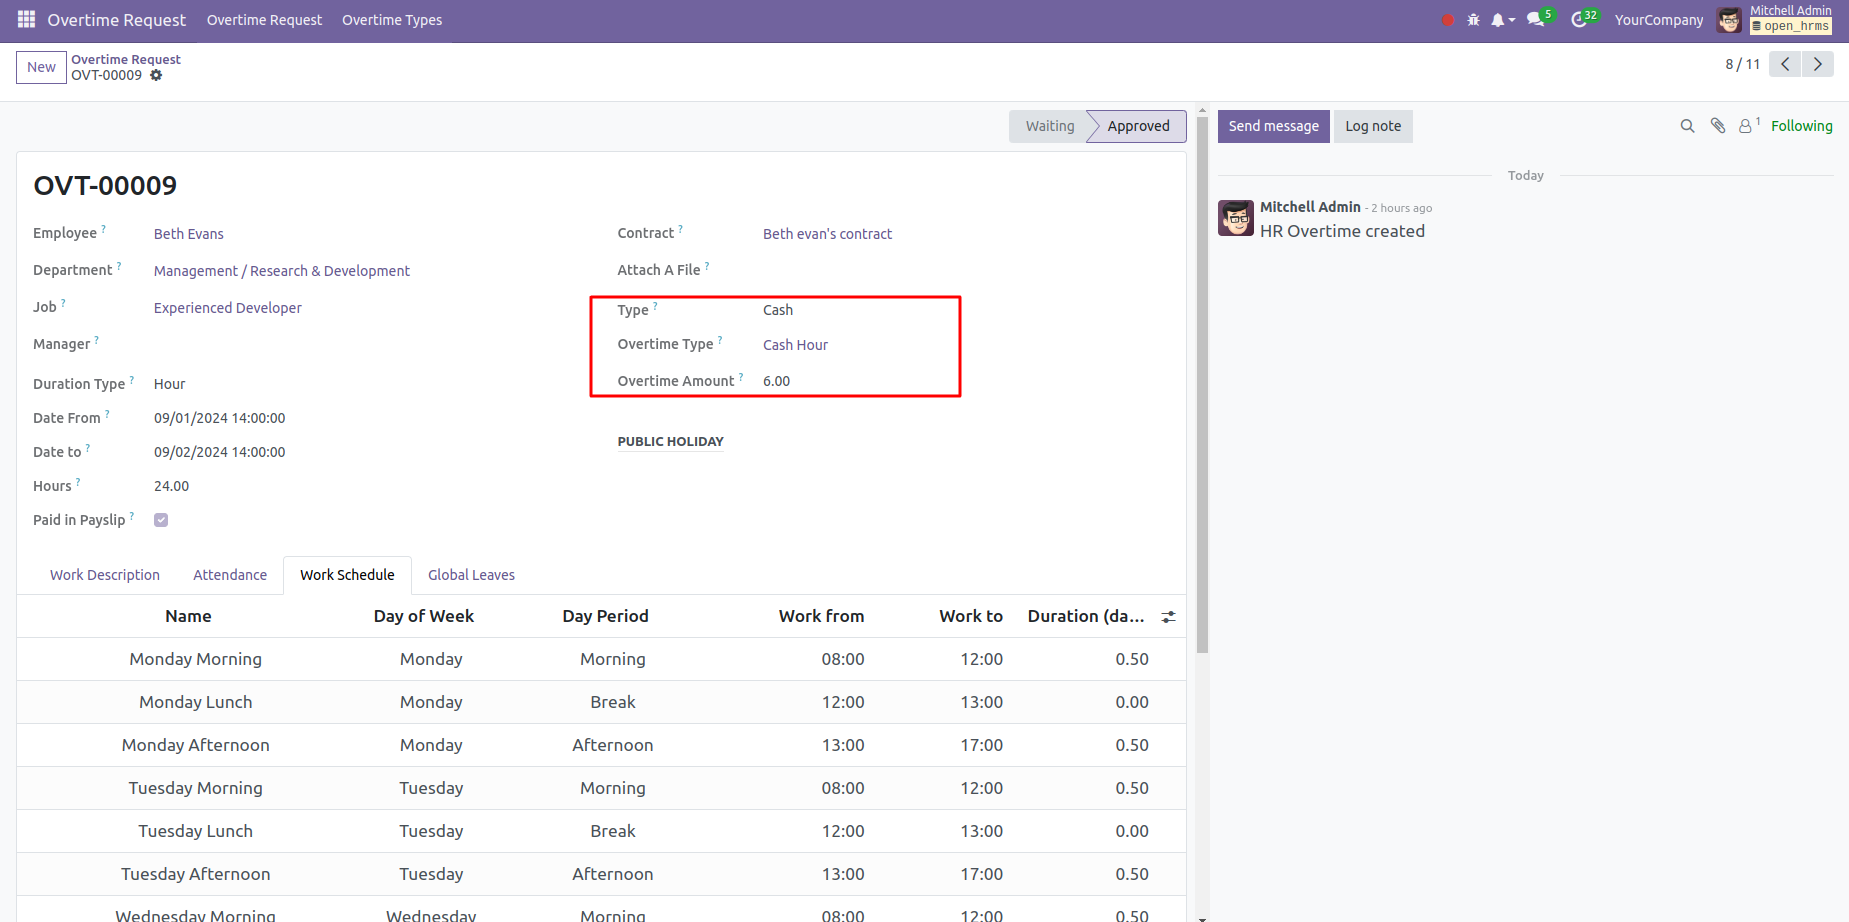Open the activities clock icon
This screenshot has height=922, width=1849.
pos(1581,20)
